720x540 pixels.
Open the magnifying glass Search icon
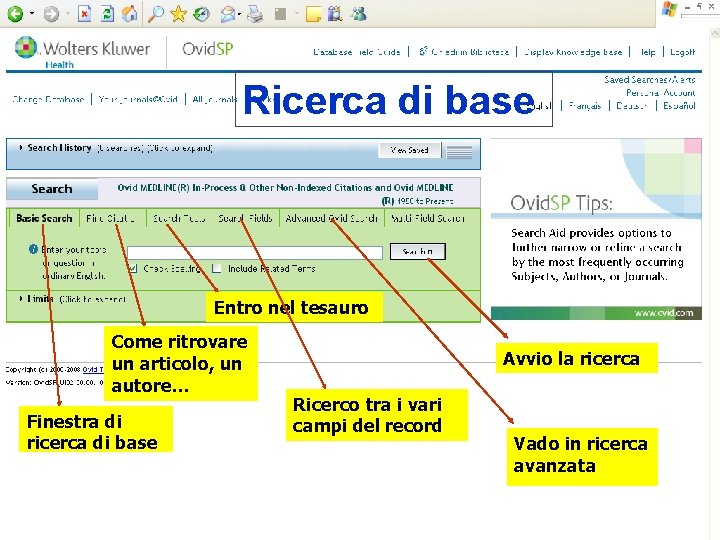tap(156, 14)
